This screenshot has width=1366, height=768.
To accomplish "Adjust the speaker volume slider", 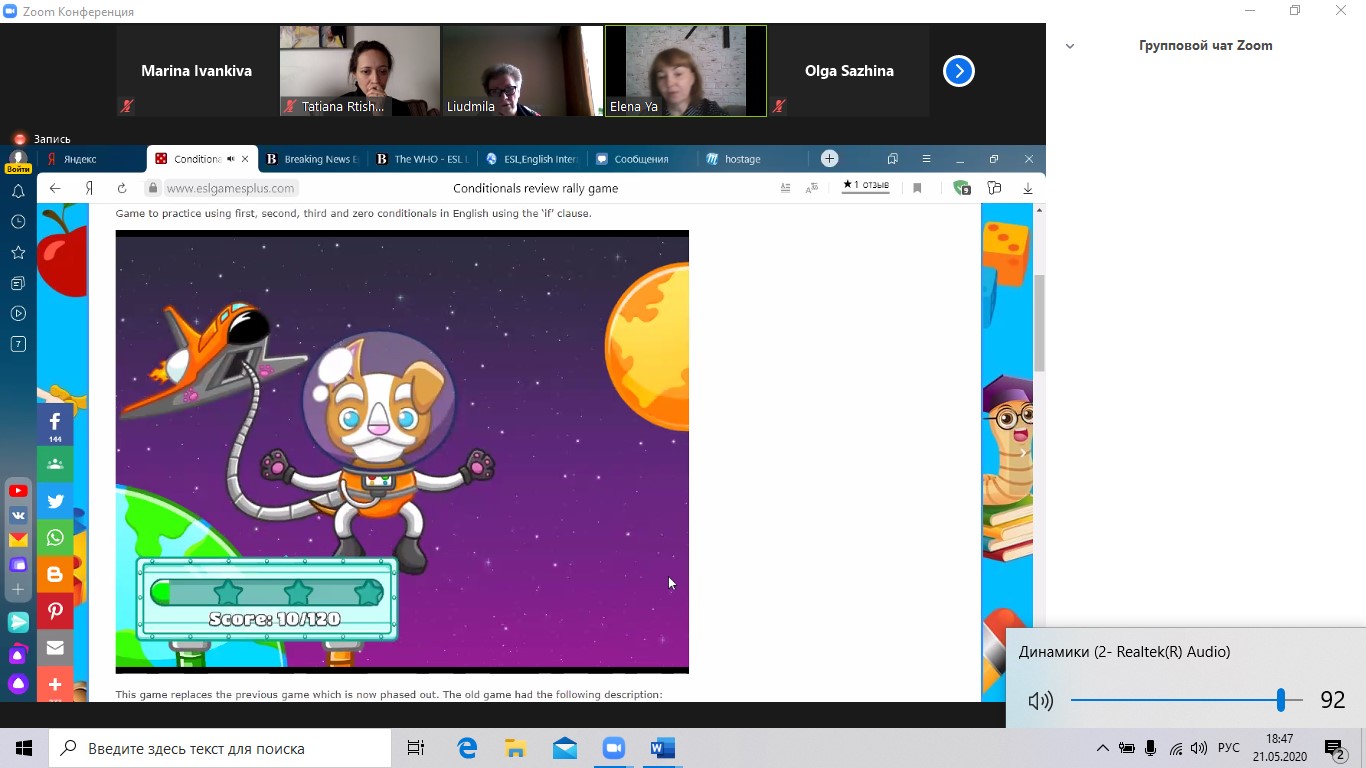I will coord(1186,700).
